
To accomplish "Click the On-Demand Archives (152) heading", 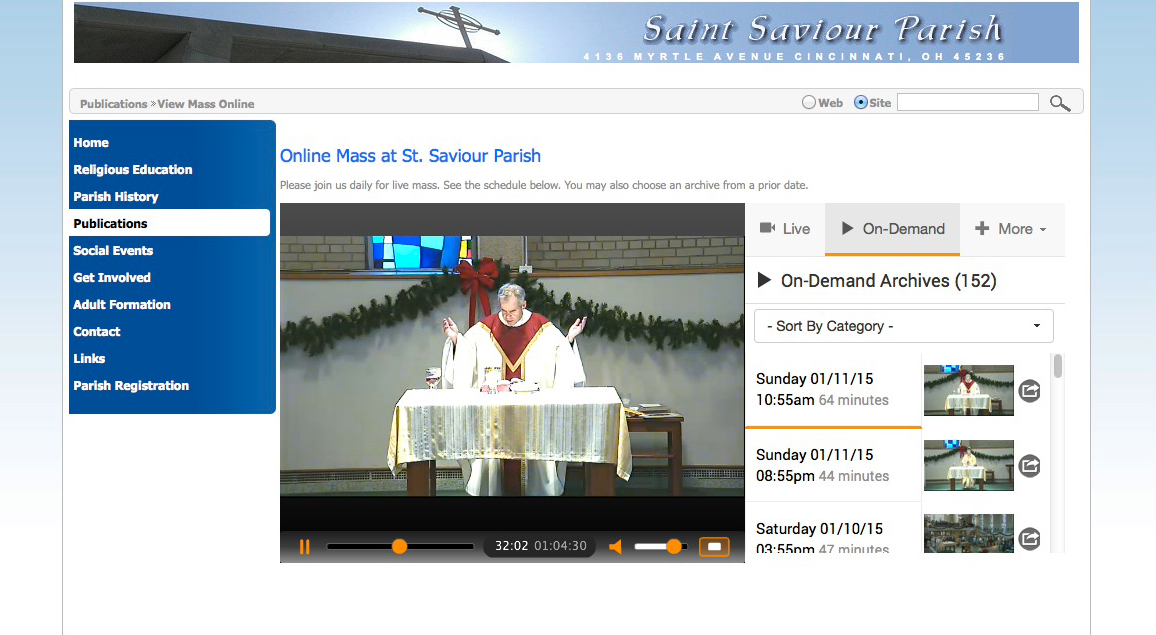I will tap(888, 281).
